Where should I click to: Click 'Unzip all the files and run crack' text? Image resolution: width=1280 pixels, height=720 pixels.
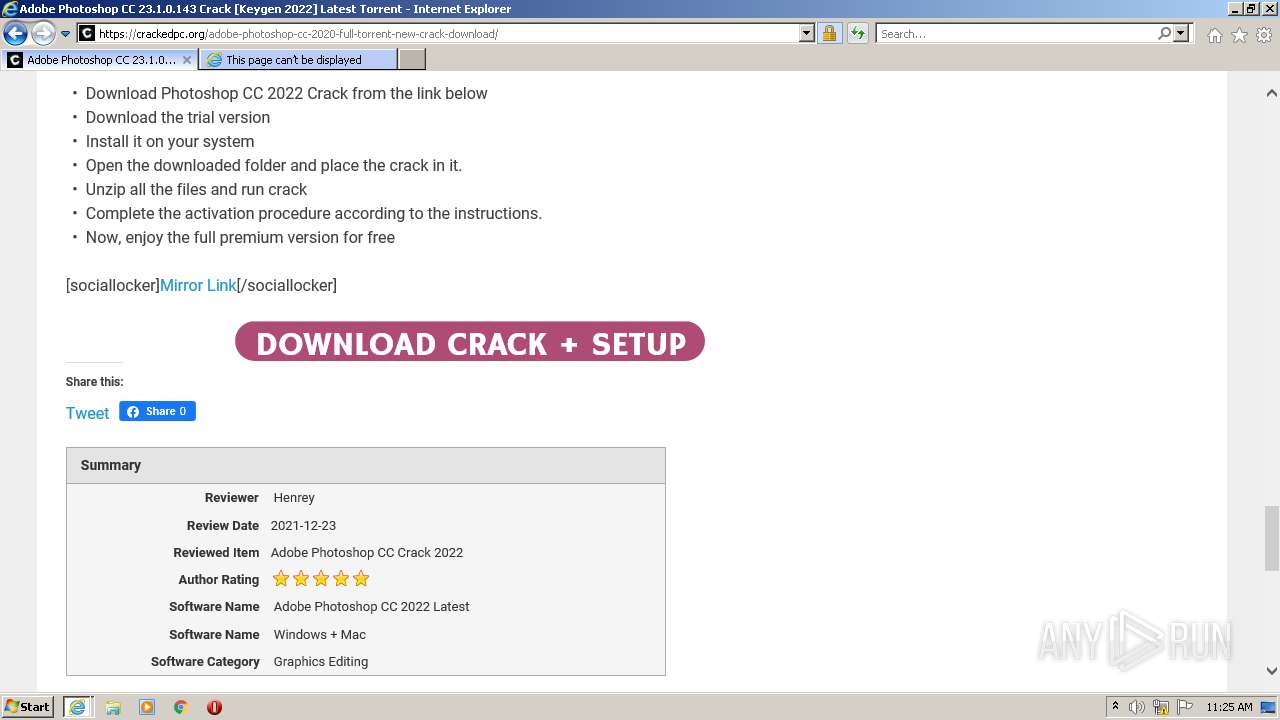tap(196, 189)
